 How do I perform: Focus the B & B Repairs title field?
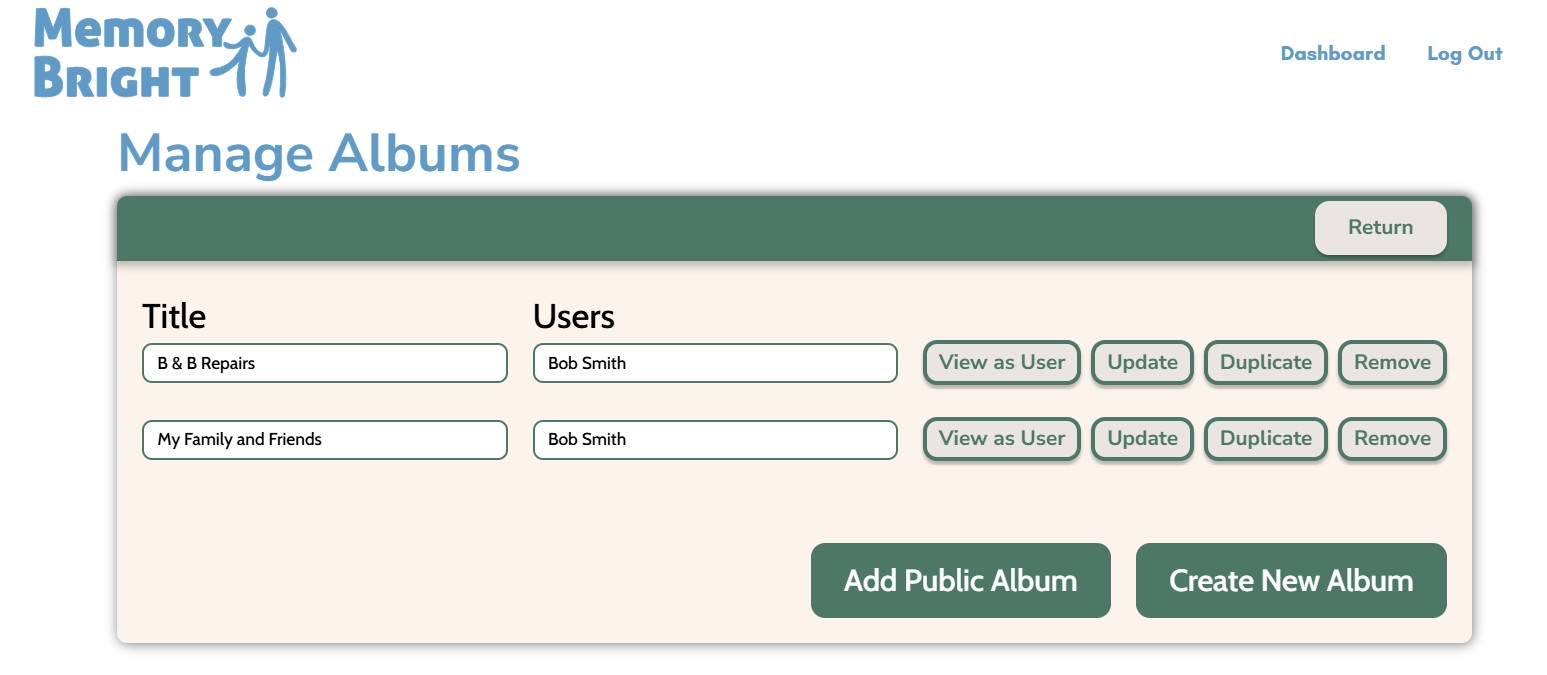324,363
